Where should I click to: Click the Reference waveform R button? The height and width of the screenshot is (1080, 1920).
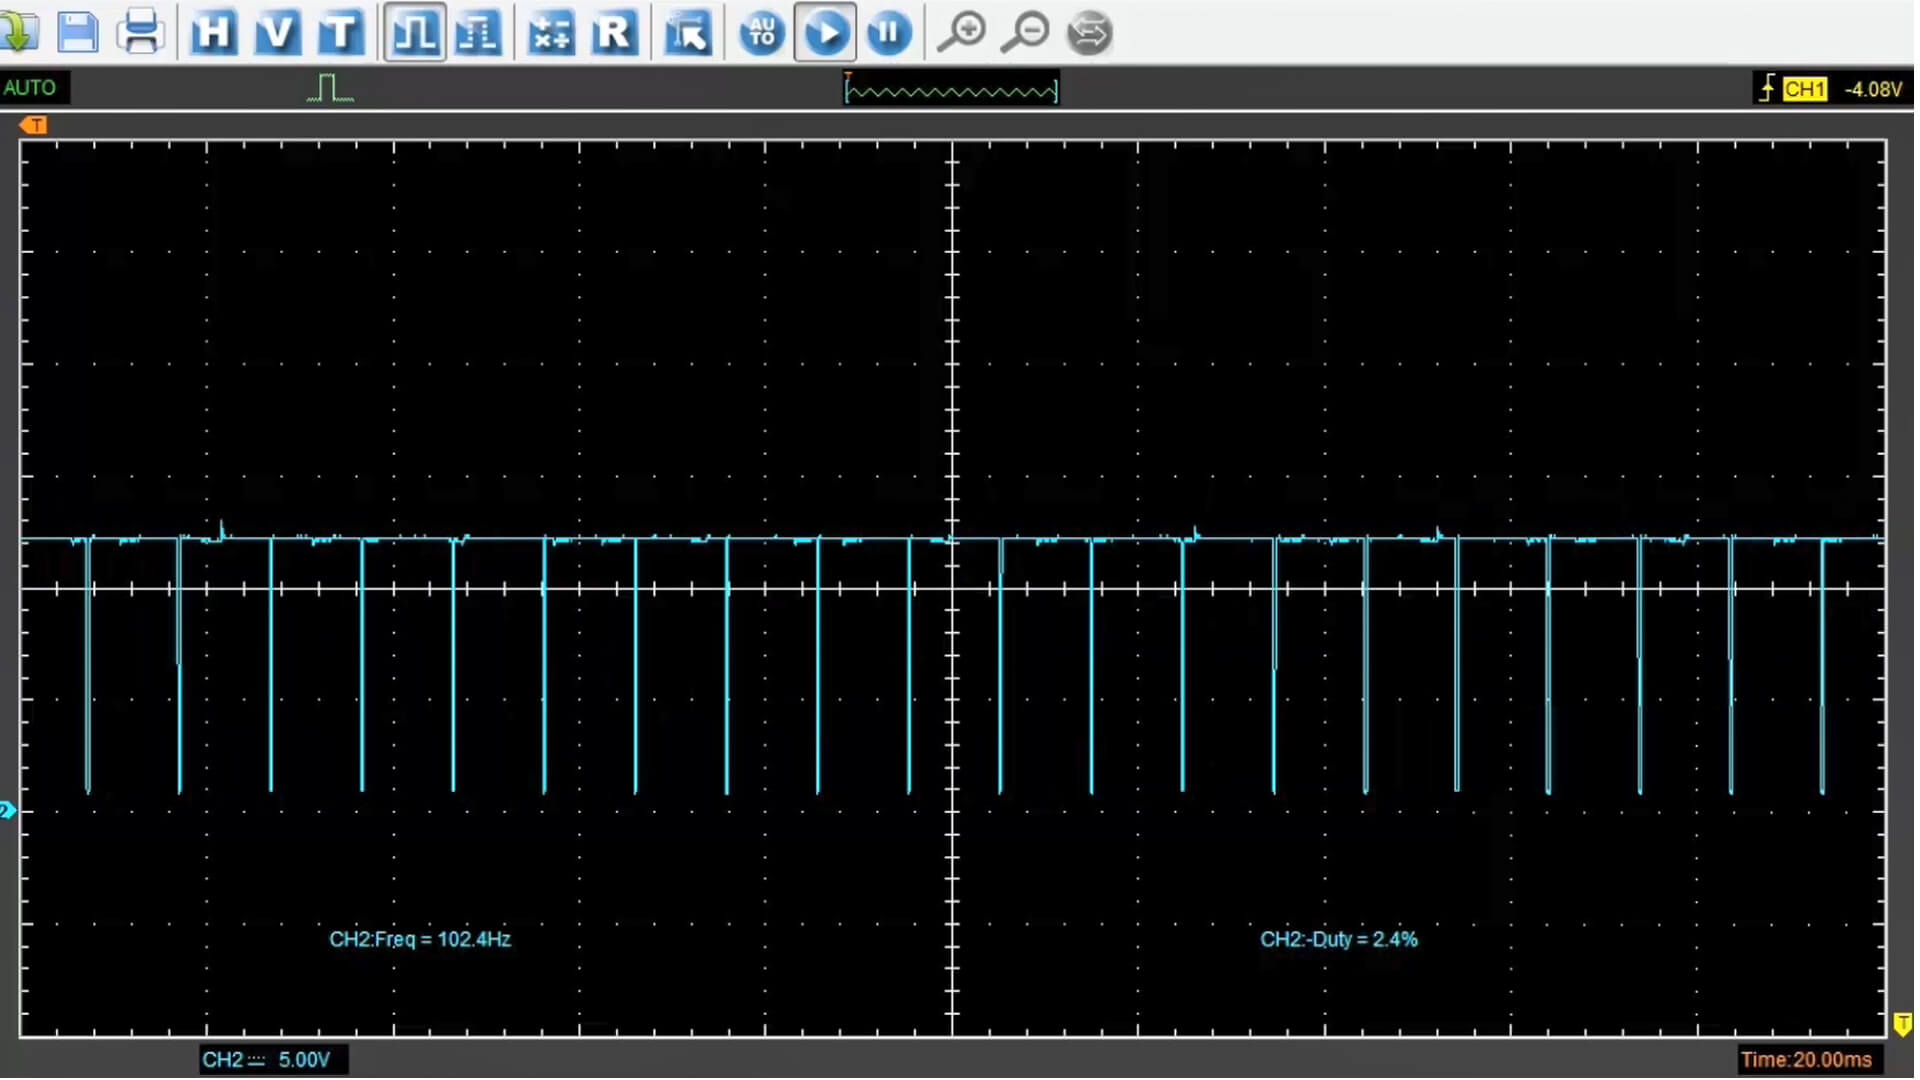[614, 32]
